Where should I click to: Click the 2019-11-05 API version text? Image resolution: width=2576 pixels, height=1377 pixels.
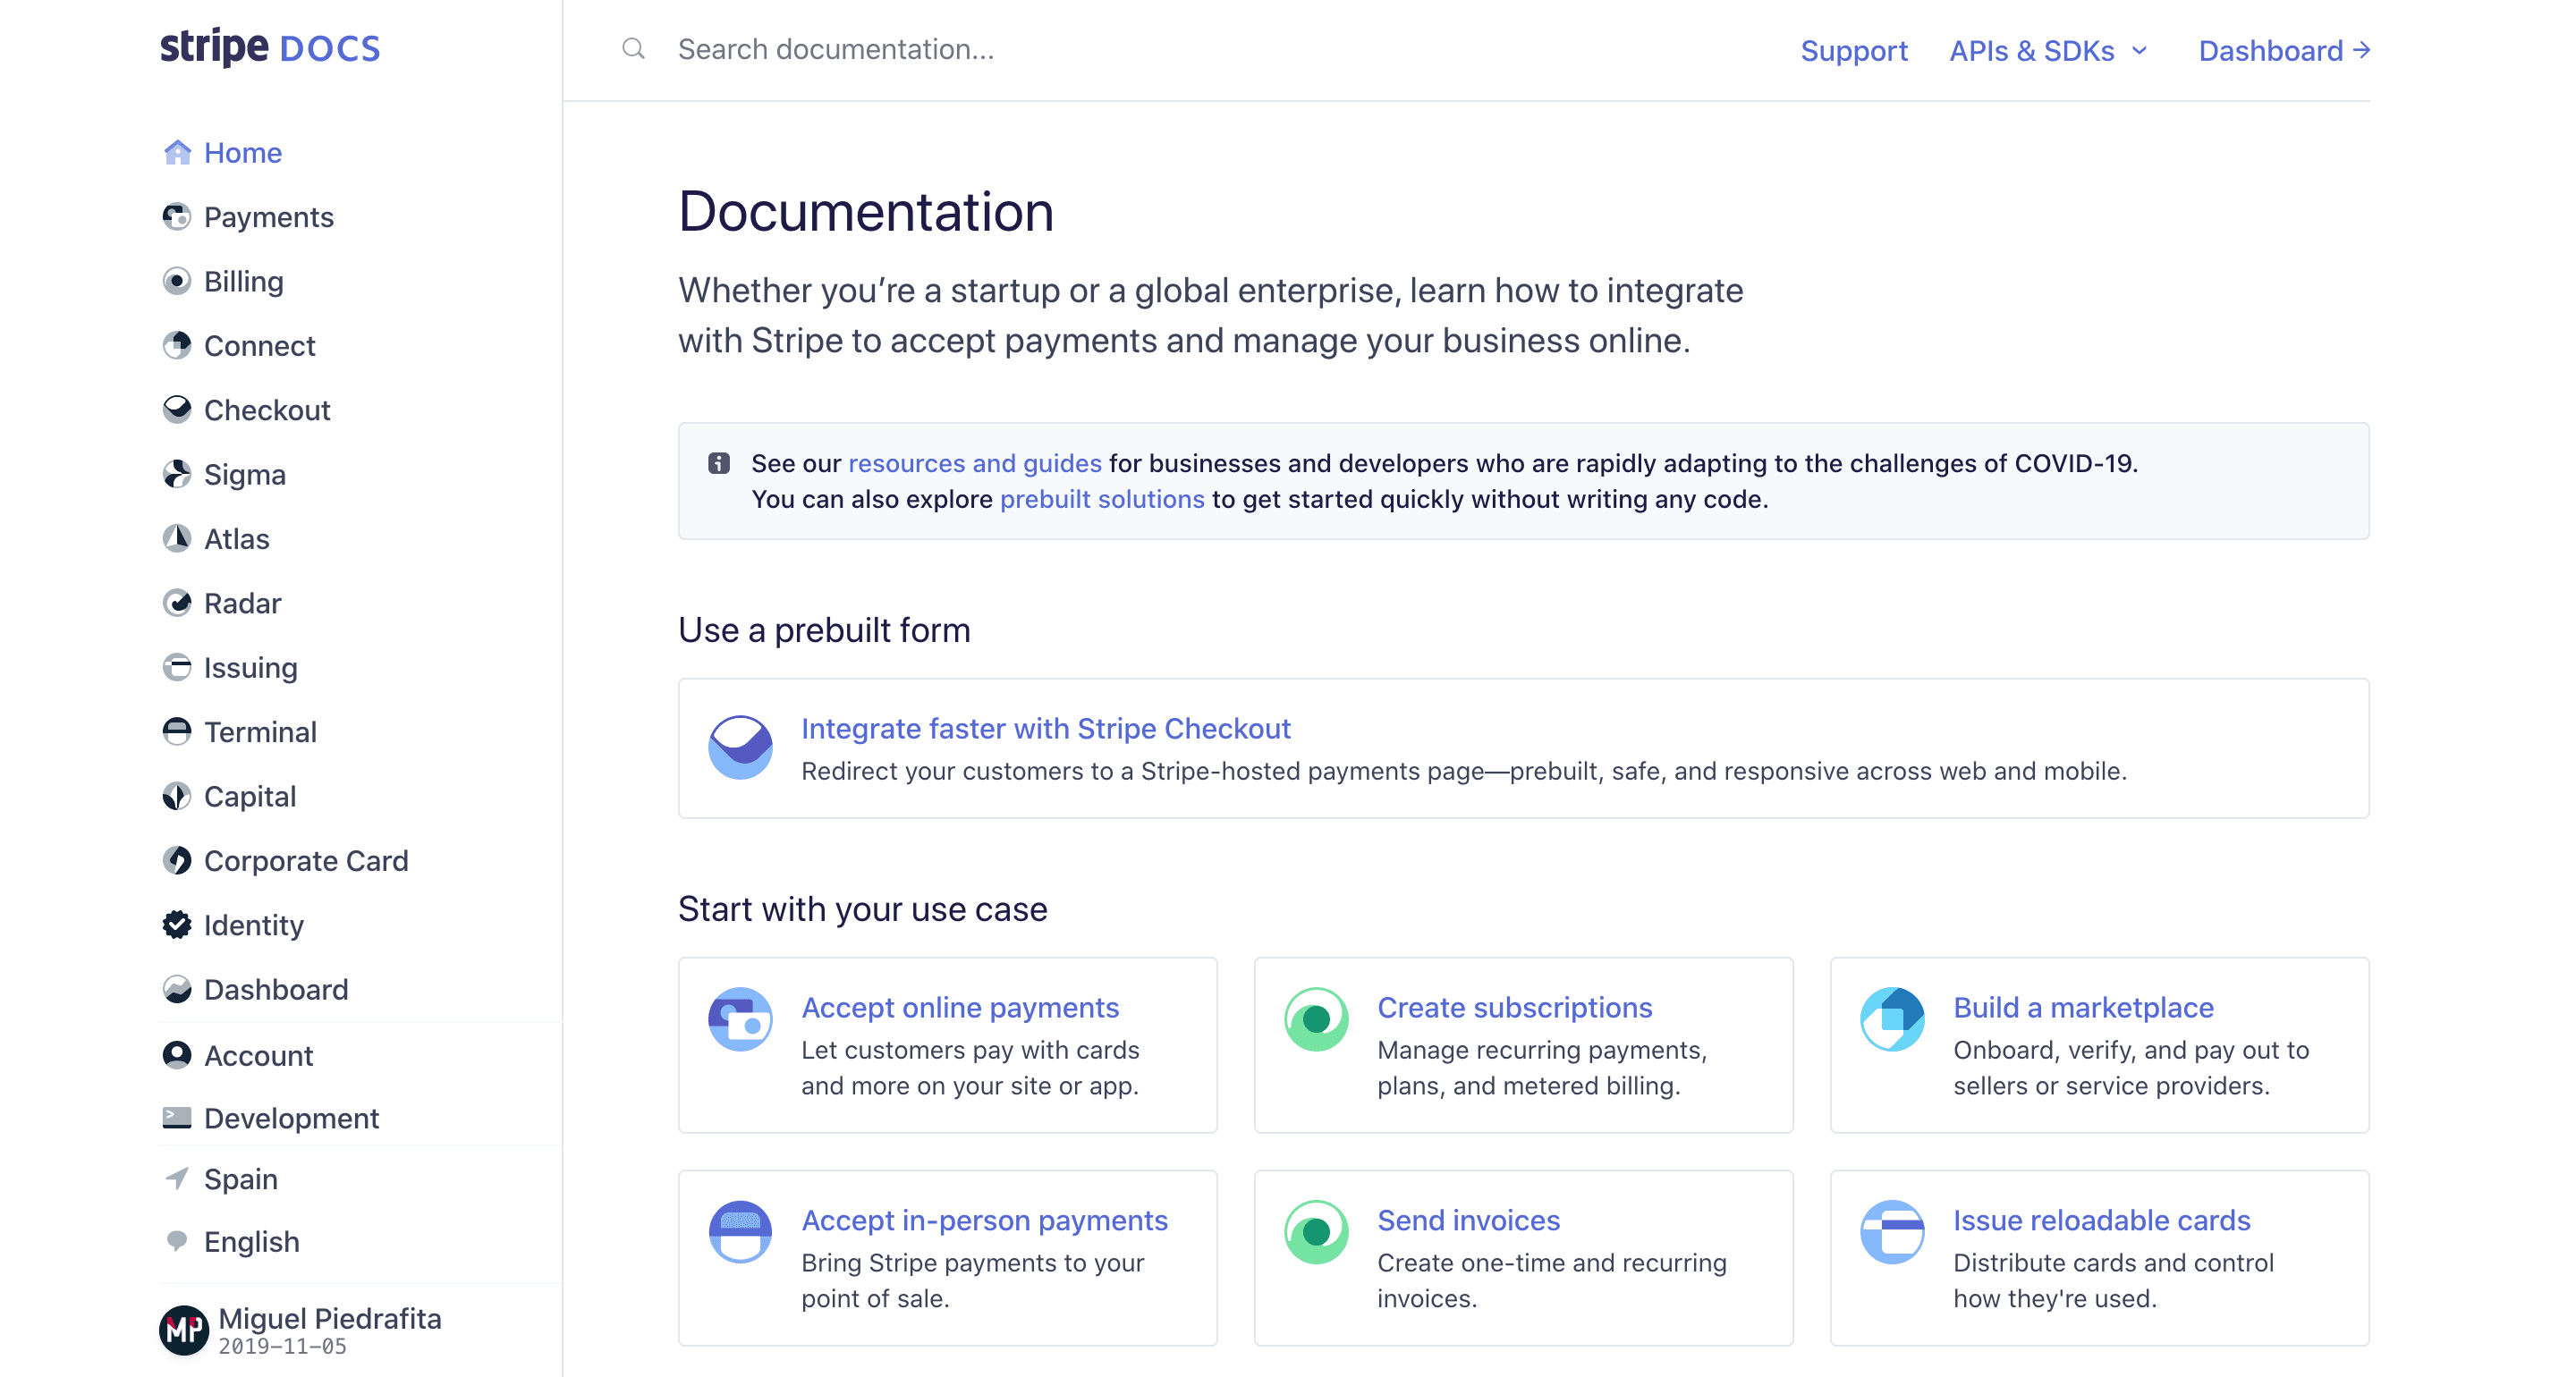[283, 1347]
